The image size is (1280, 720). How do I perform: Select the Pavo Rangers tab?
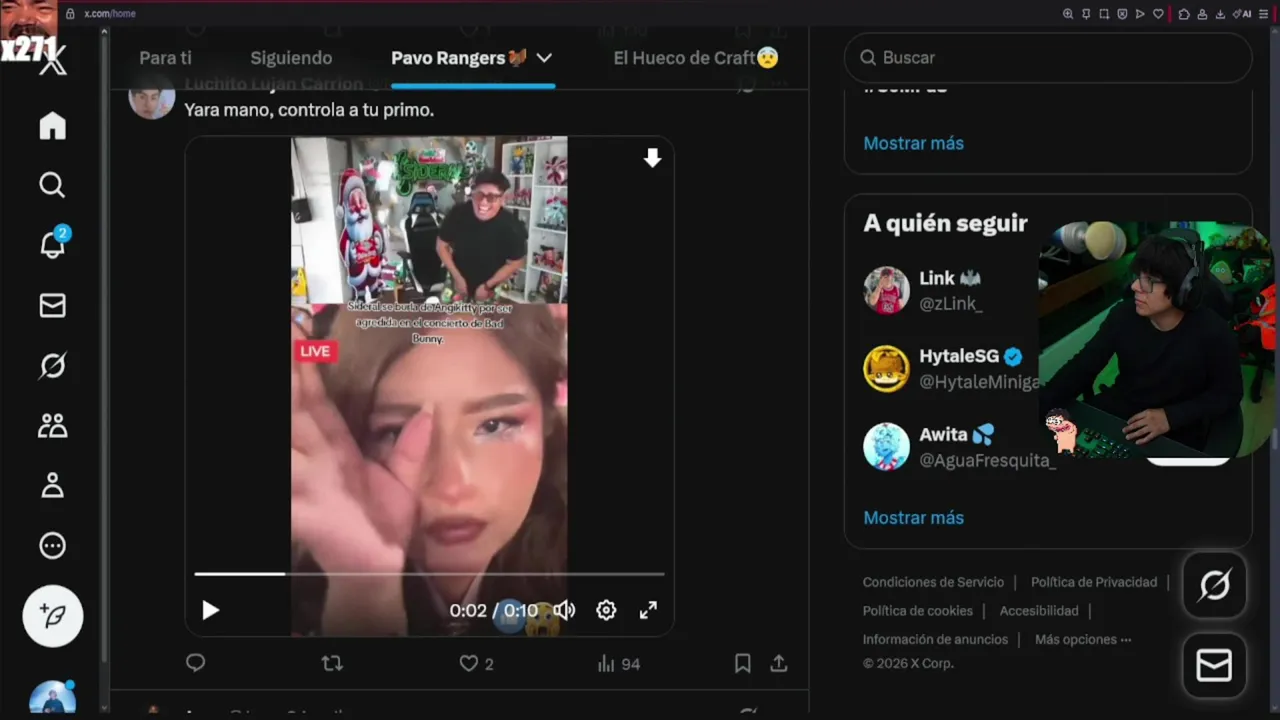(x=459, y=58)
